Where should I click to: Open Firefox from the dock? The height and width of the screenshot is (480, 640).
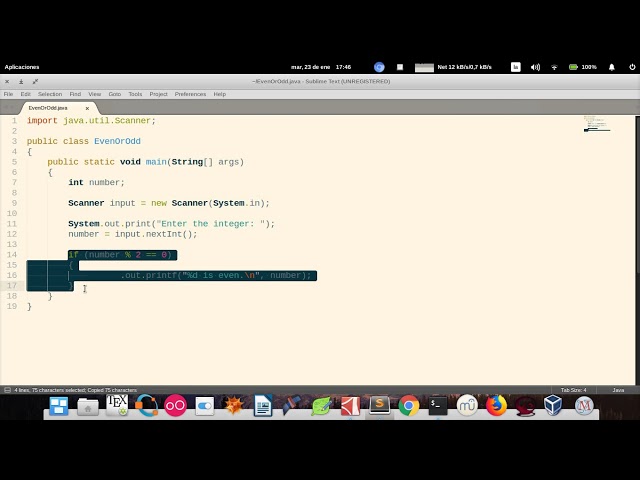tap(496, 406)
